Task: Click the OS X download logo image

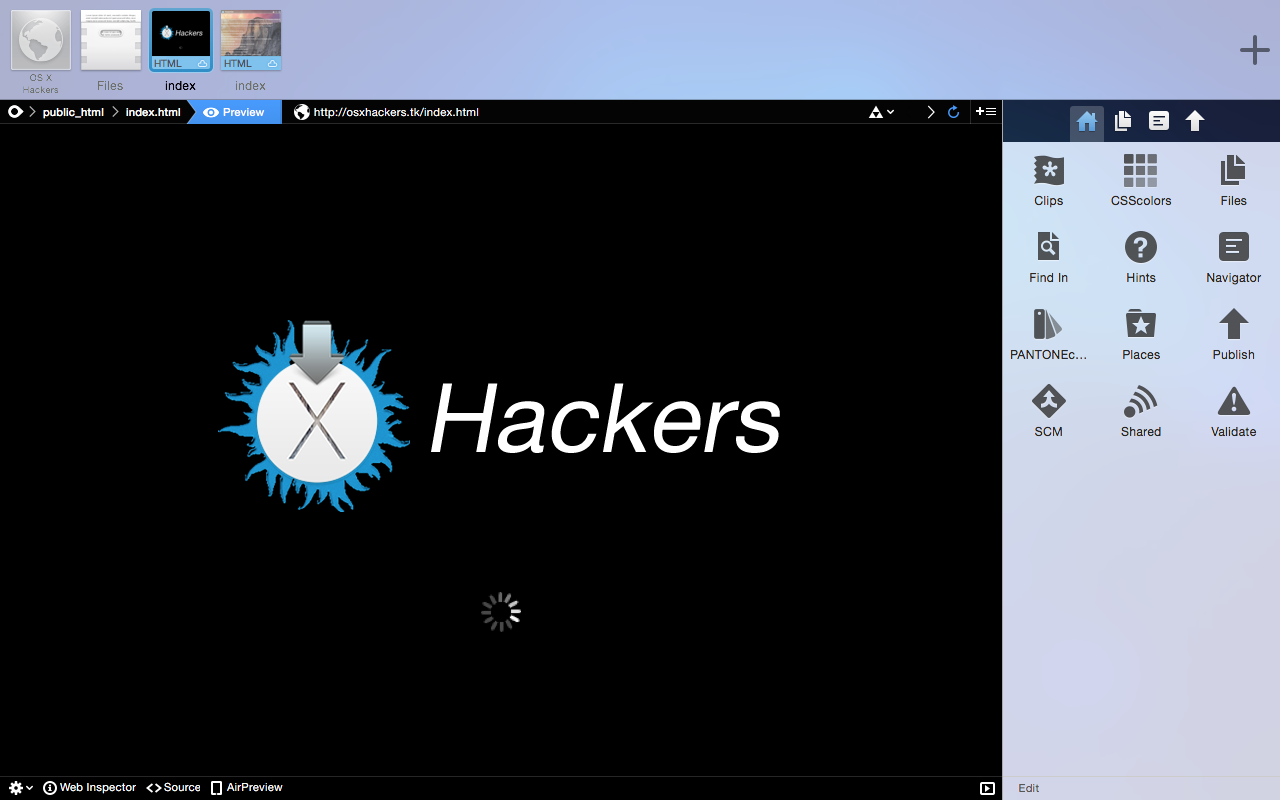Action: point(315,416)
